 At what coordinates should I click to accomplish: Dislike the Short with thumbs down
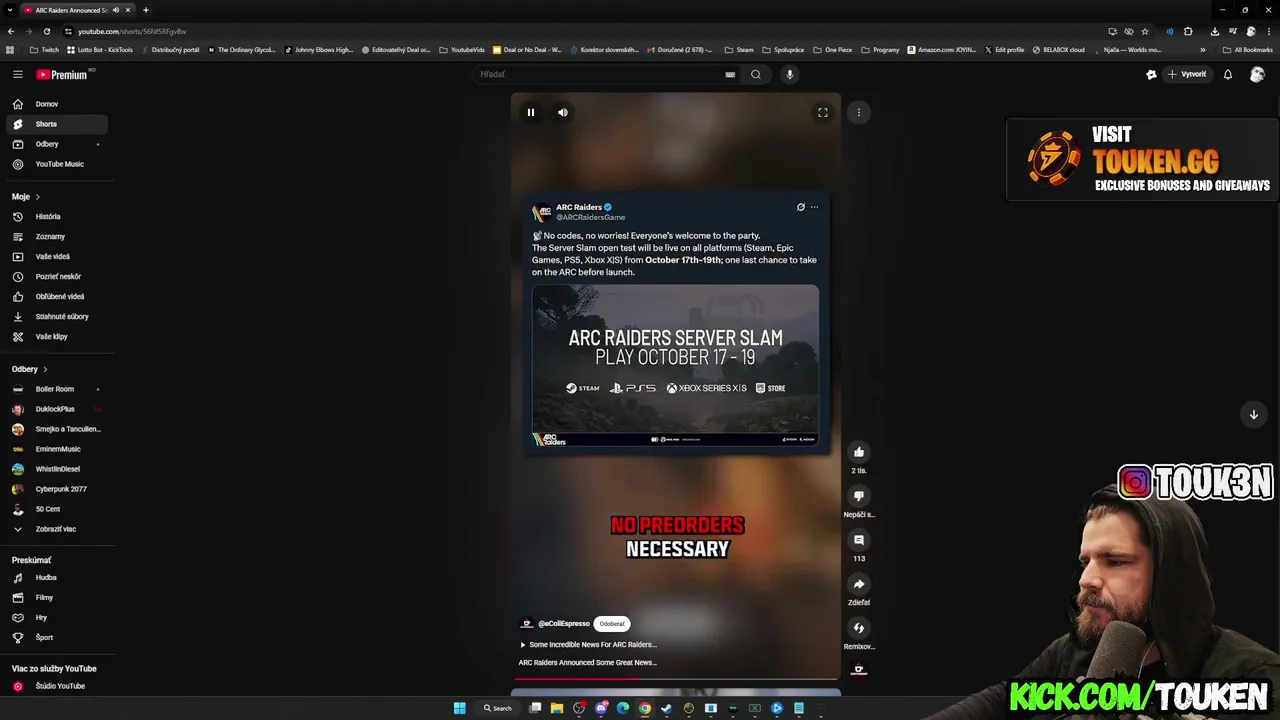[859, 496]
